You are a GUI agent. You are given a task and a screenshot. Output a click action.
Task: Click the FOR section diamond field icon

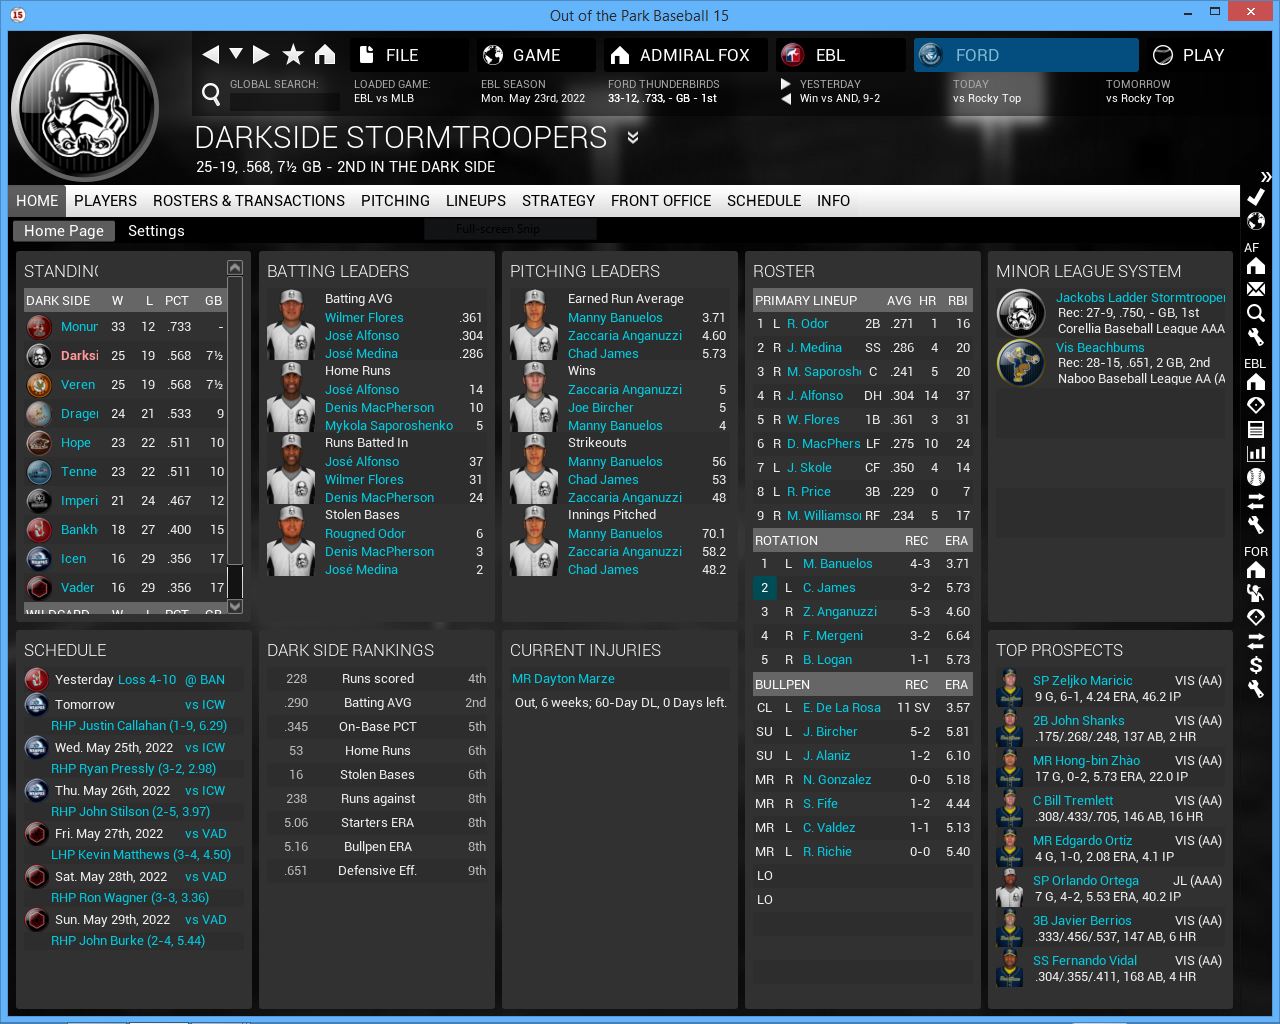point(1256,617)
